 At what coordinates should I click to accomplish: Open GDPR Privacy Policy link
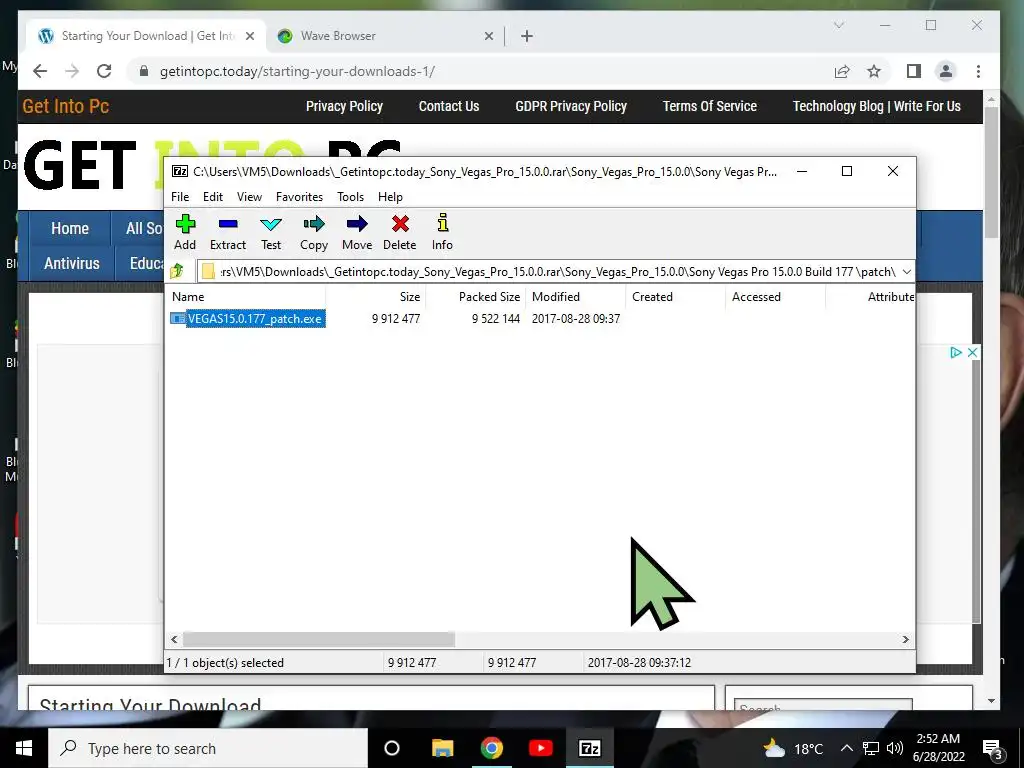point(571,106)
